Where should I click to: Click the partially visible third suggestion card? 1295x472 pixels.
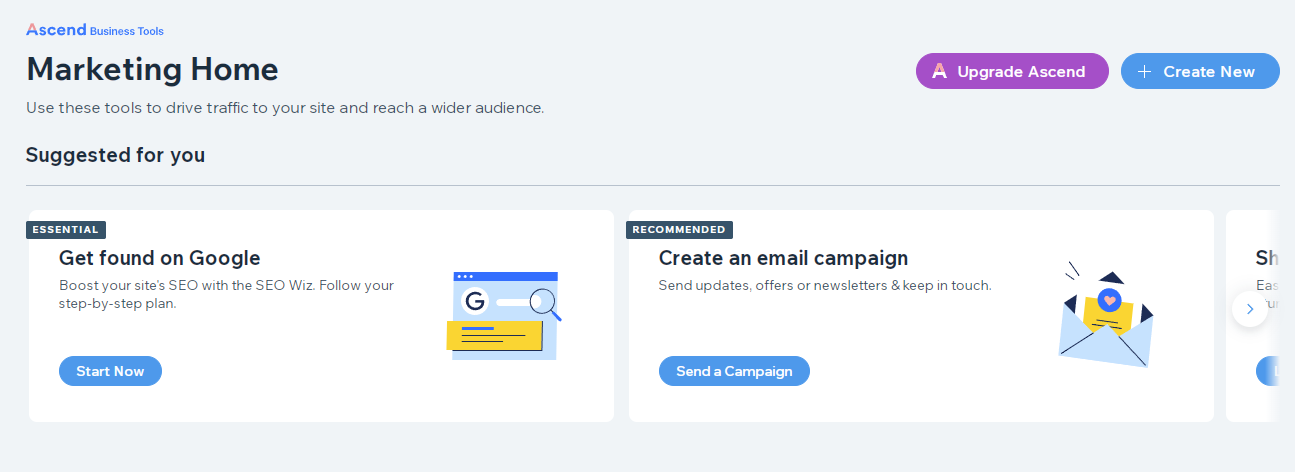pyautogui.click(x=1252, y=315)
